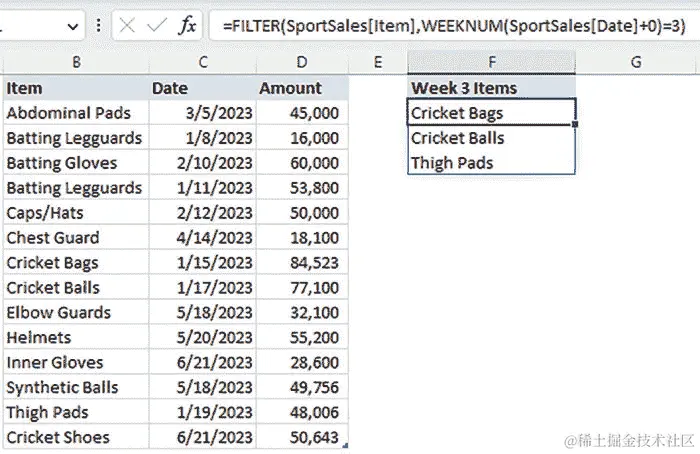Select column B header
Viewport: 700px width, 454px height.
[x=76, y=62]
